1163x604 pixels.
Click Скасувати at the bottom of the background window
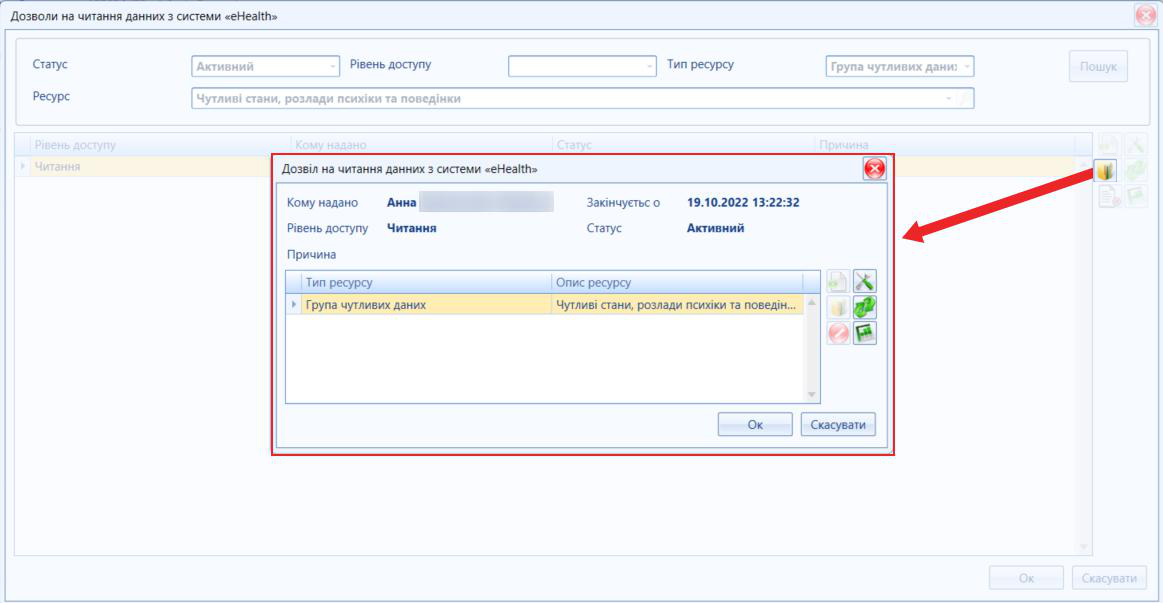click(x=1109, y=577)
